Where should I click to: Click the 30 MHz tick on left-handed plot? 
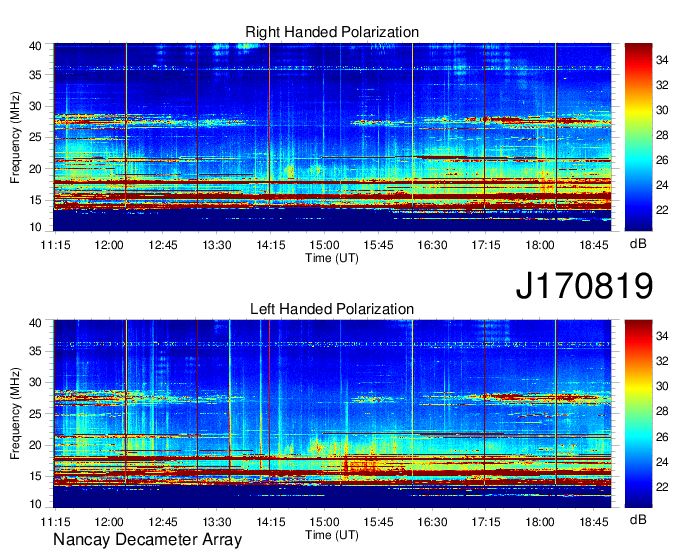(35, 382)
